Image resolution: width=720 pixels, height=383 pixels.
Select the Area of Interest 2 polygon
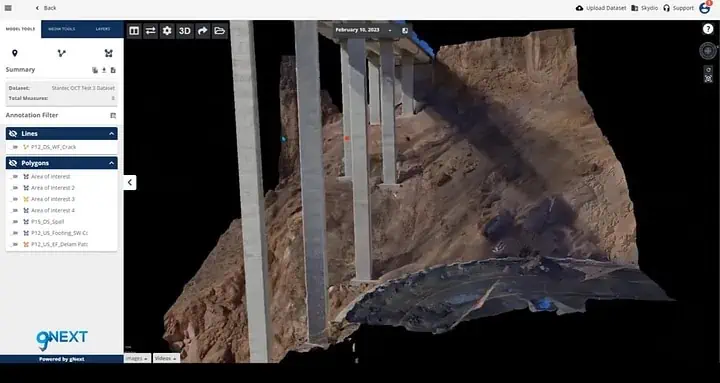[53, 188]
